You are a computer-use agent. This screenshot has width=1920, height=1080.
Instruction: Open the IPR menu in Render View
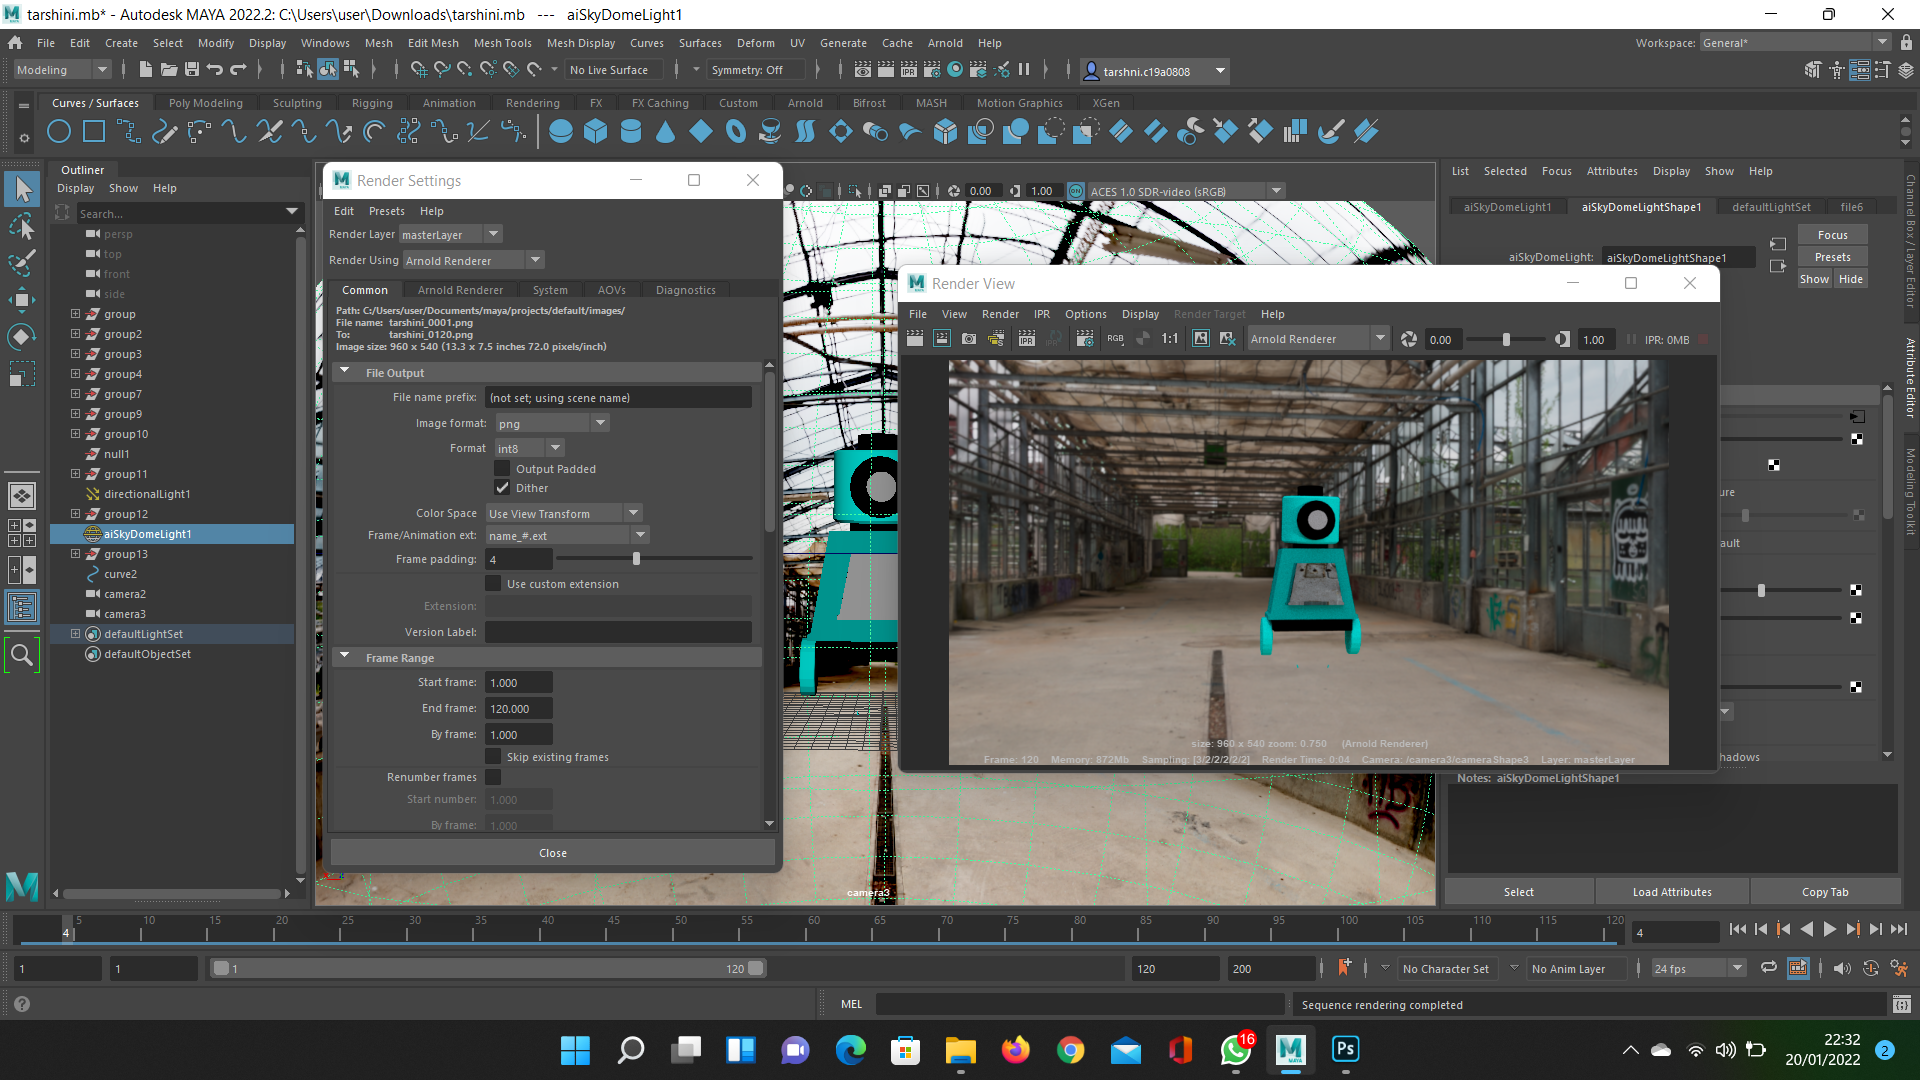[1041, 314]
